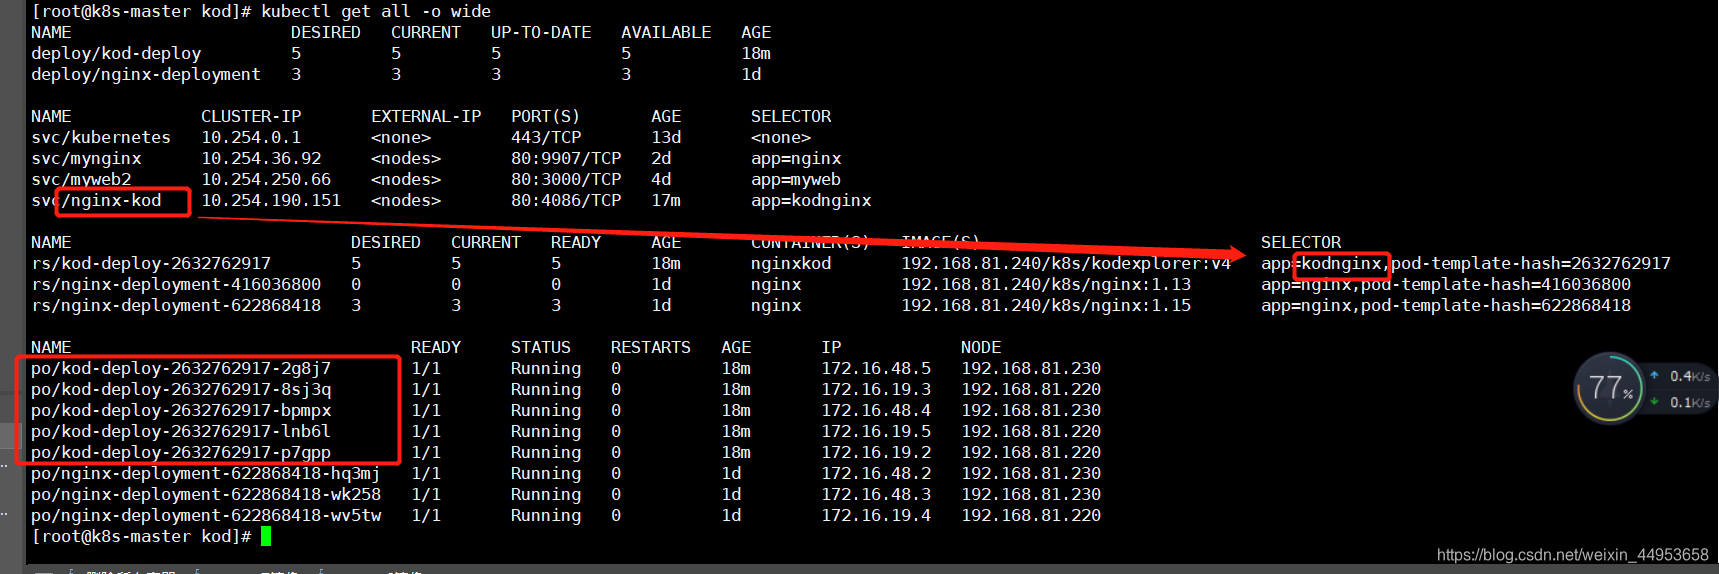Select pod po/nginx-deployment-622868418-hq3mj
The width and height of the screenshot is (1719, 574).
206,473
